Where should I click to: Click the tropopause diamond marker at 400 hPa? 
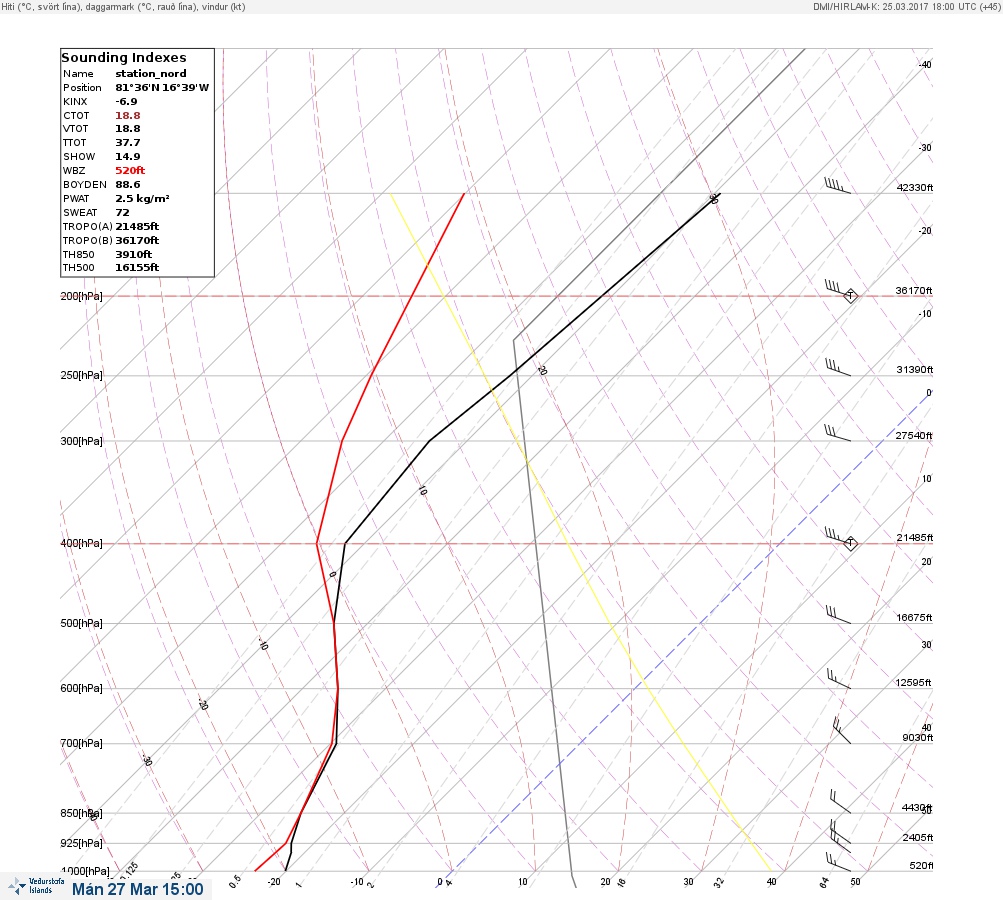pos(850,543)
